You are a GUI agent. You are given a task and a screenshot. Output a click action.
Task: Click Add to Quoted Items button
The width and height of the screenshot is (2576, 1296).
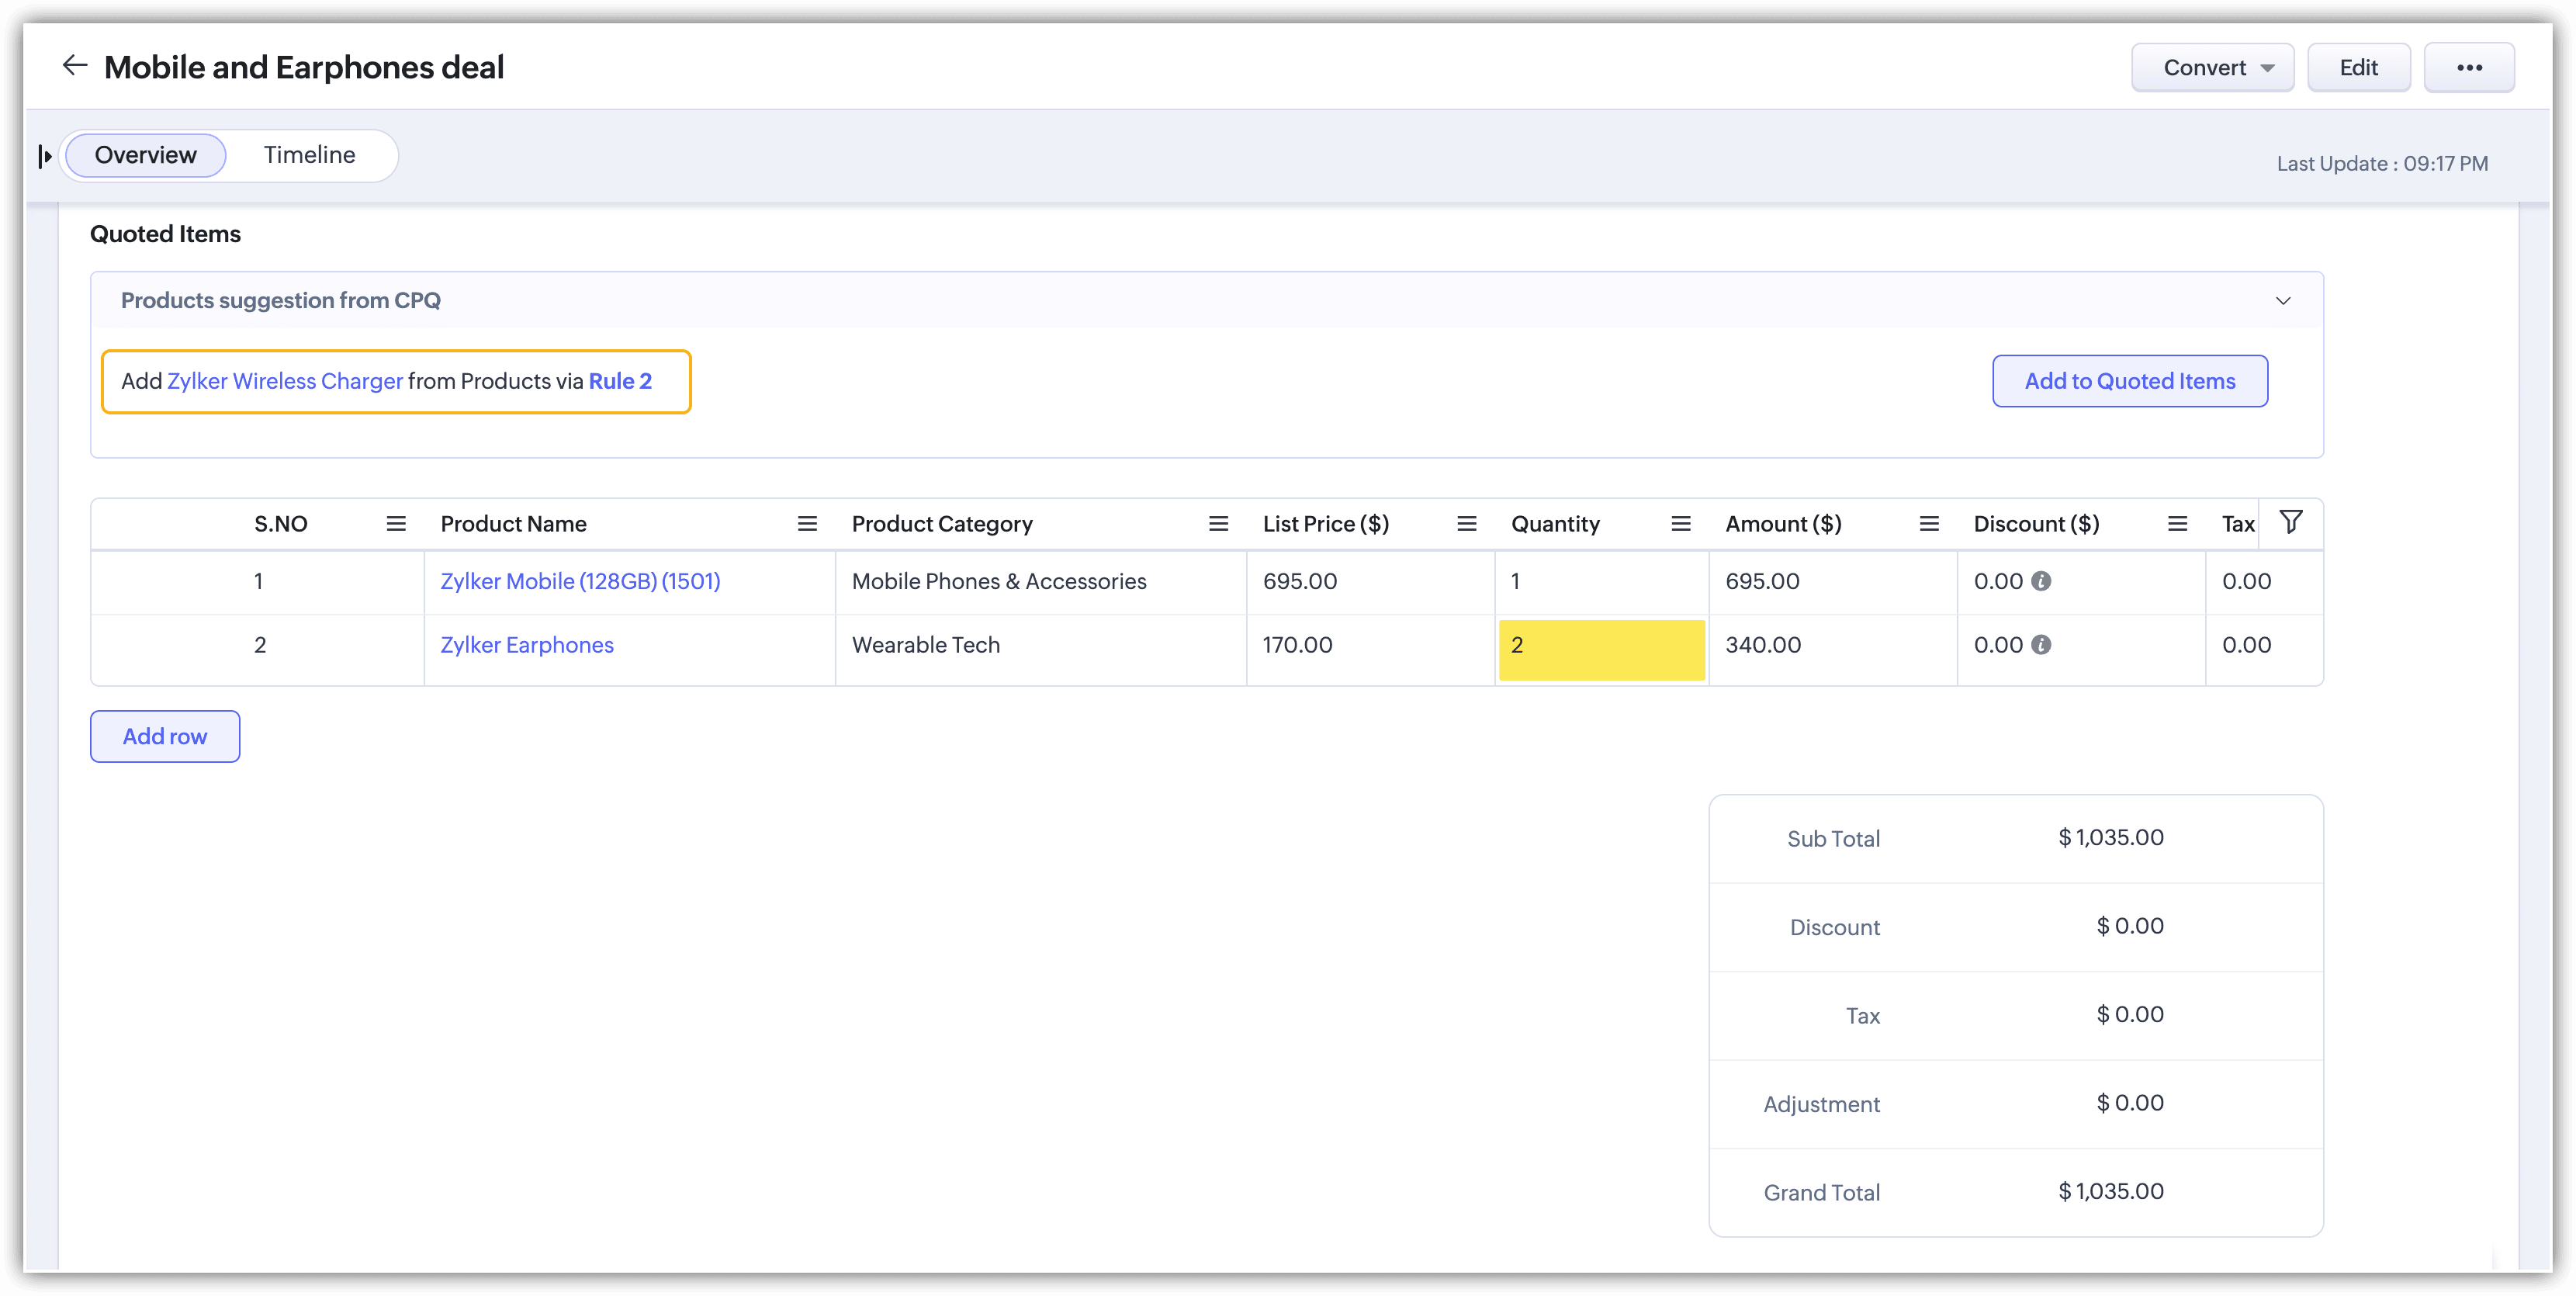click(2129, 381)
